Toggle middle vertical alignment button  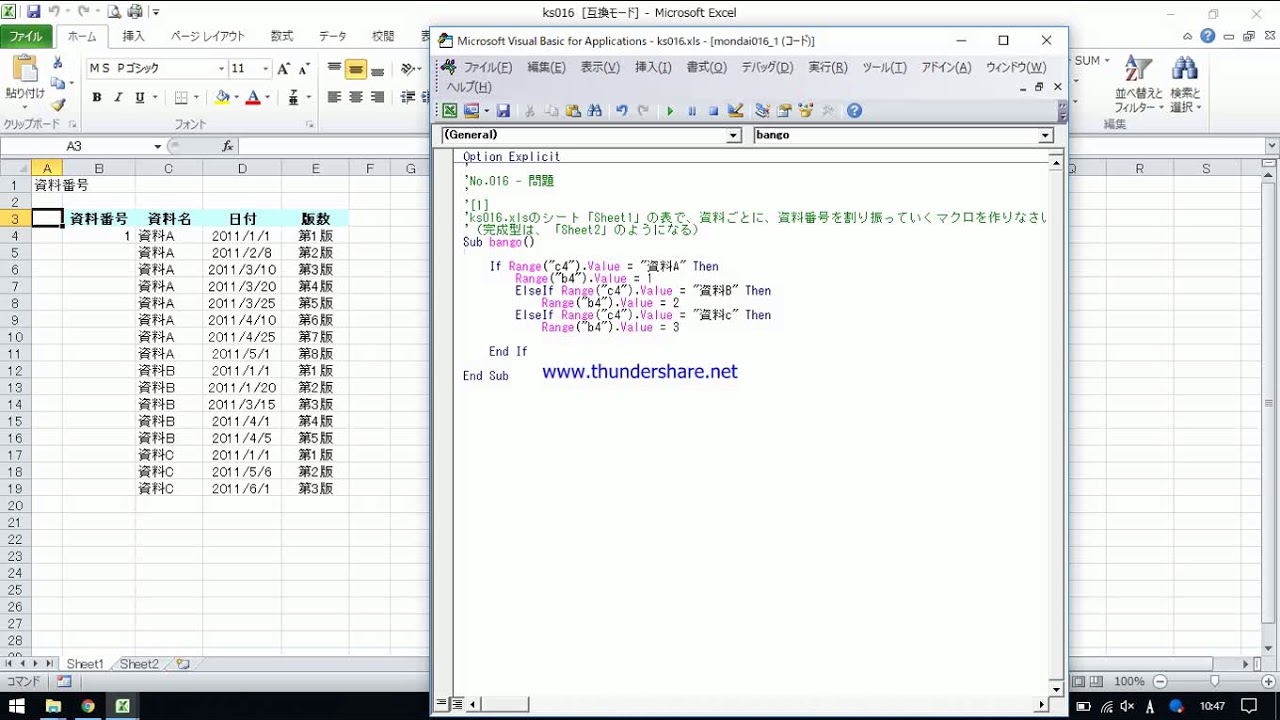pyautogui.click(x=355, y=69)
